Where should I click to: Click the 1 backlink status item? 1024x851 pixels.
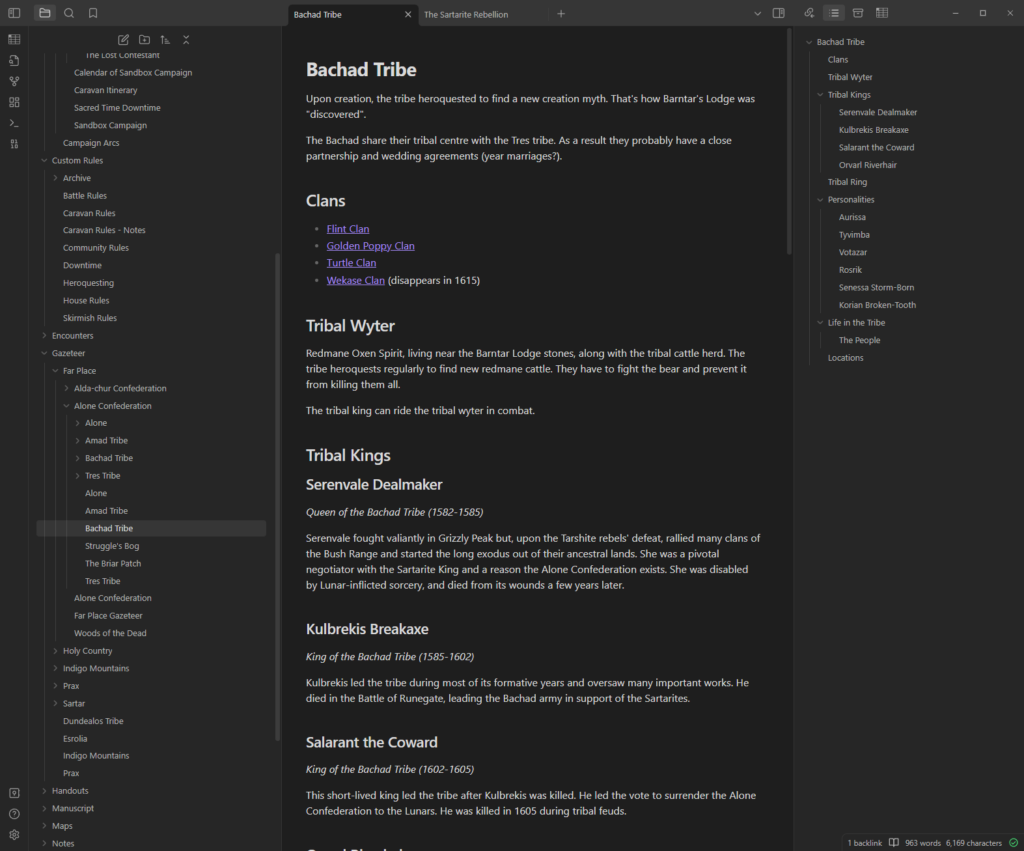(x=864, y=843)
